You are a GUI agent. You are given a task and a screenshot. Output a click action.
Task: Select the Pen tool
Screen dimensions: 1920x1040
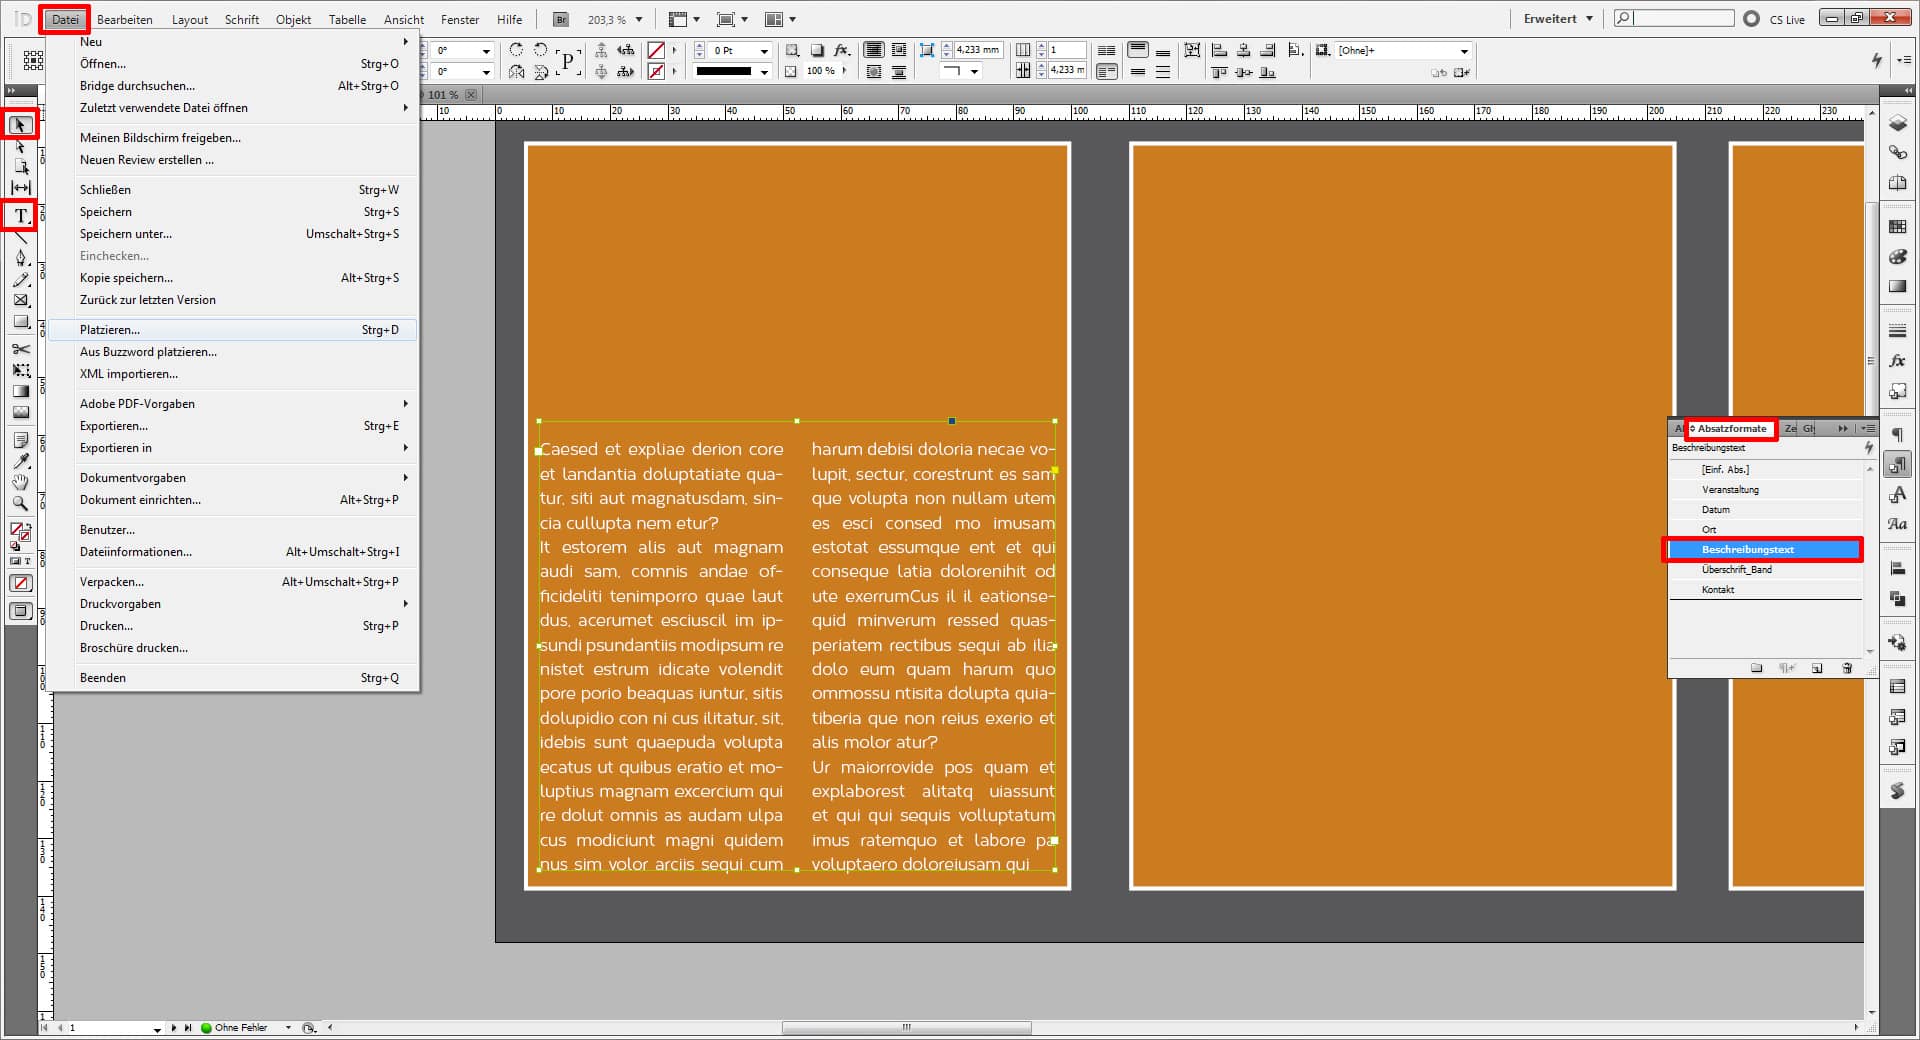[x=20, y=258]
